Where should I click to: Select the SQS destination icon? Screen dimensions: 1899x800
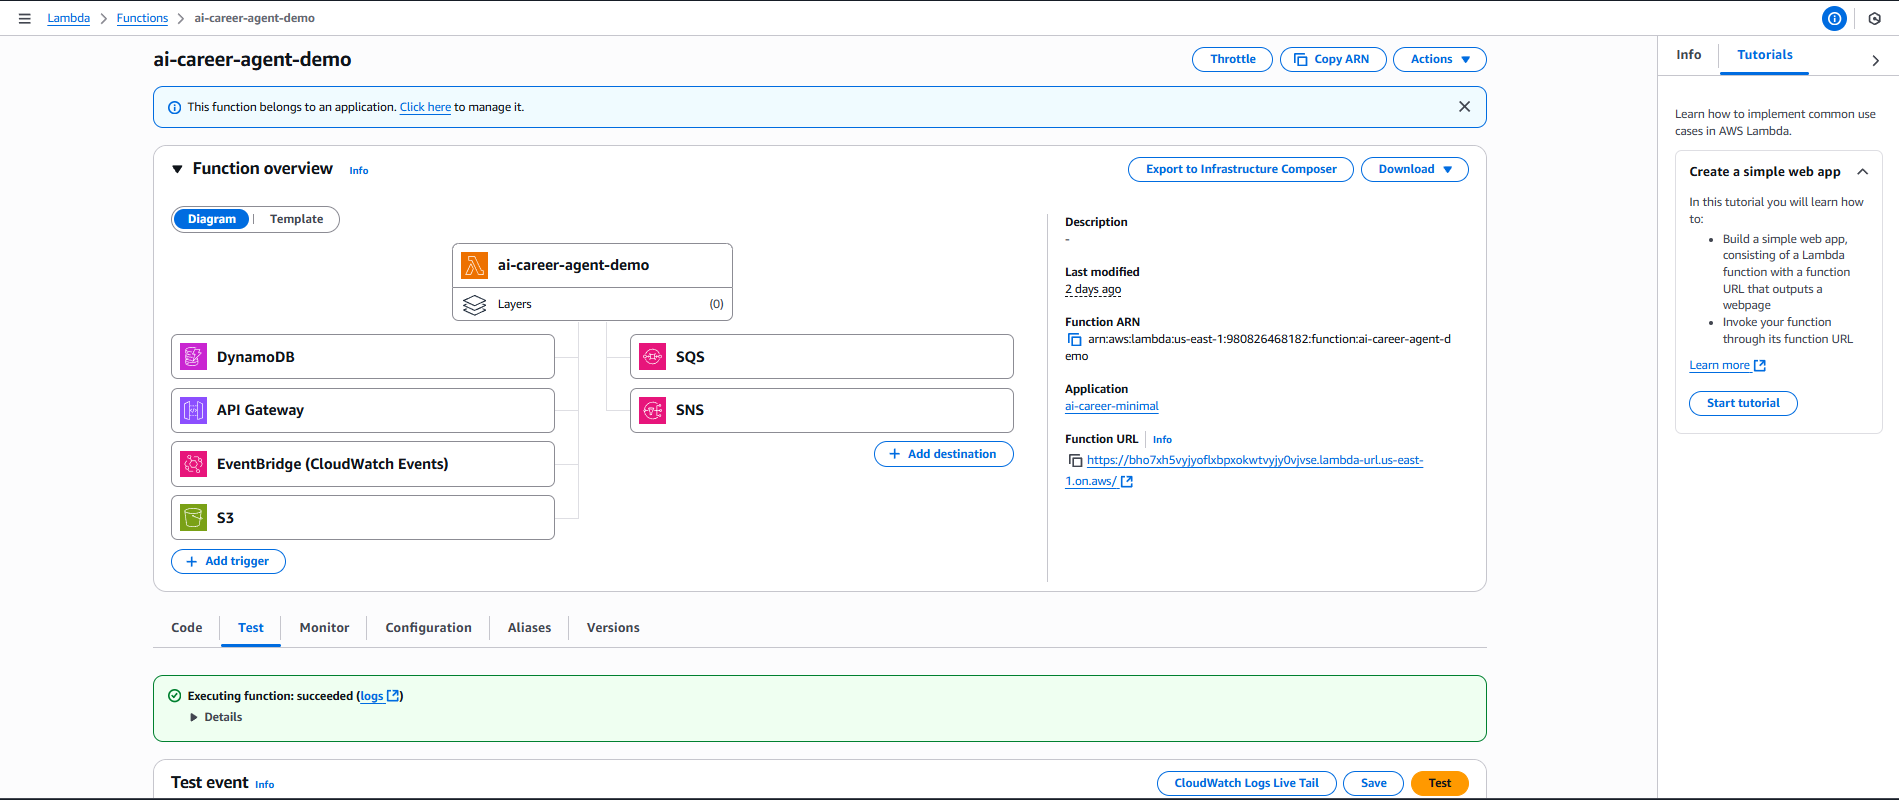[652, 357]
